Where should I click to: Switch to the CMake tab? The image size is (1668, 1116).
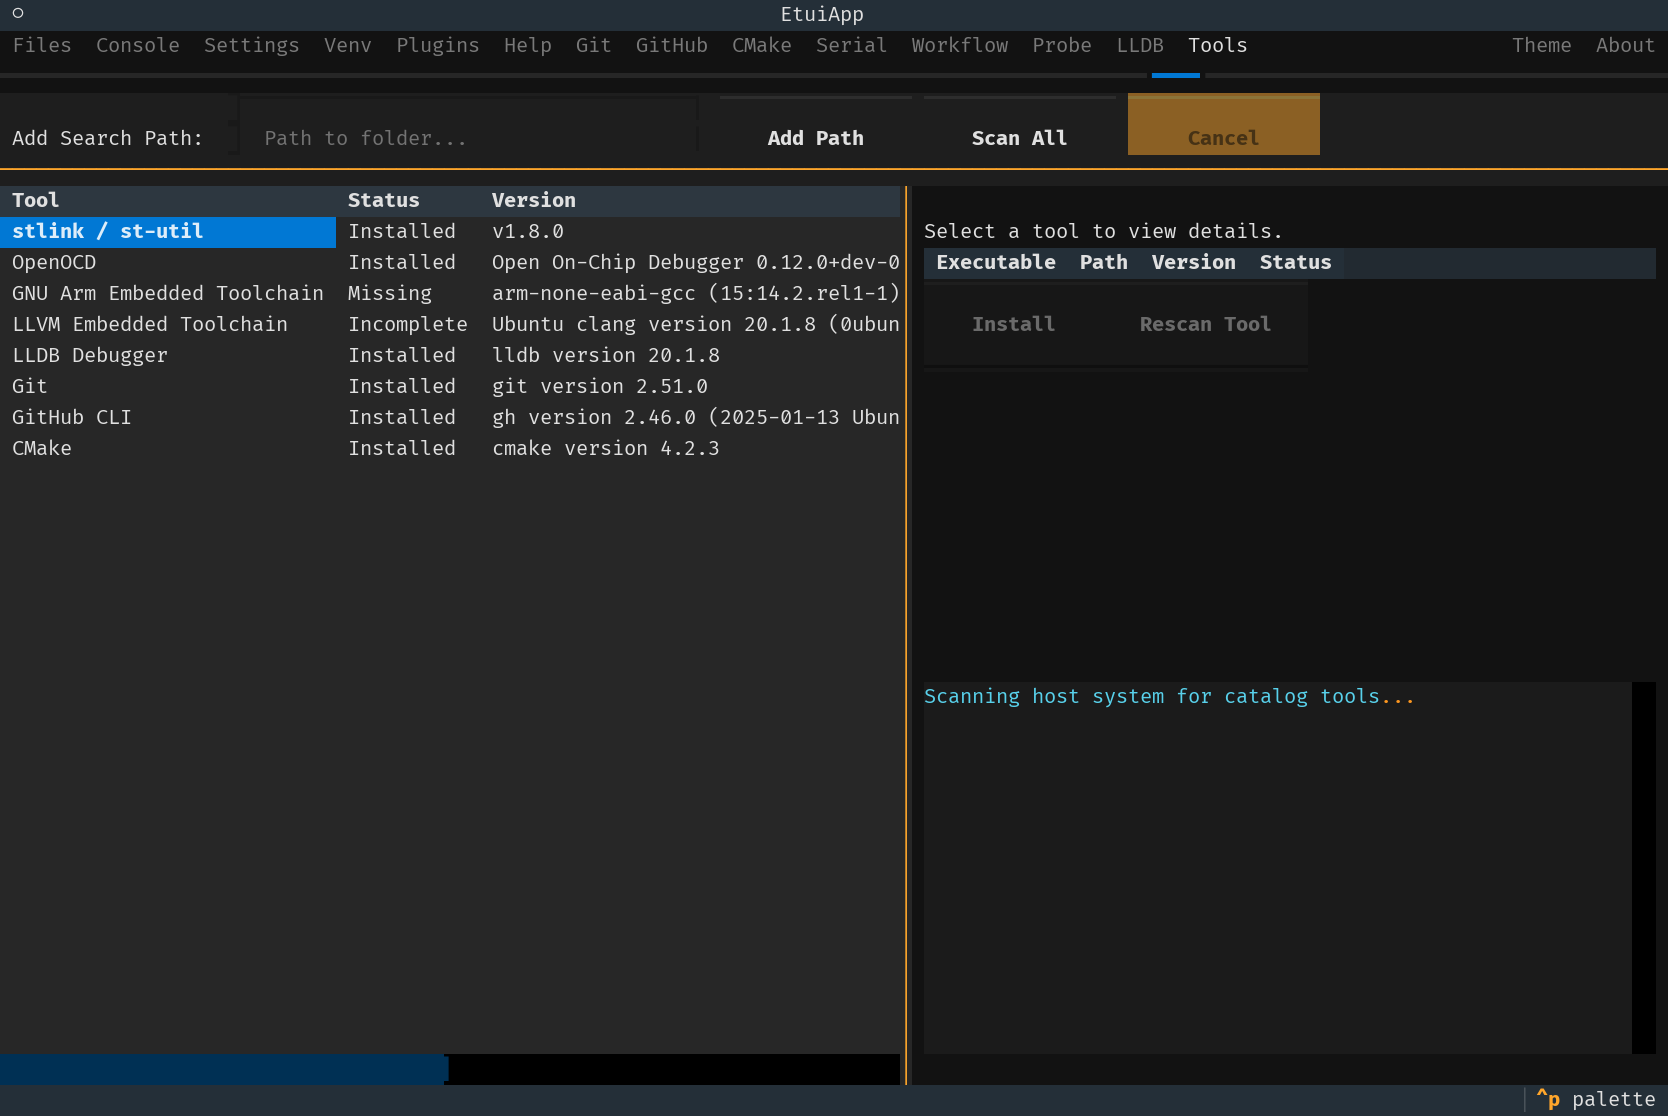click(762, 45)
